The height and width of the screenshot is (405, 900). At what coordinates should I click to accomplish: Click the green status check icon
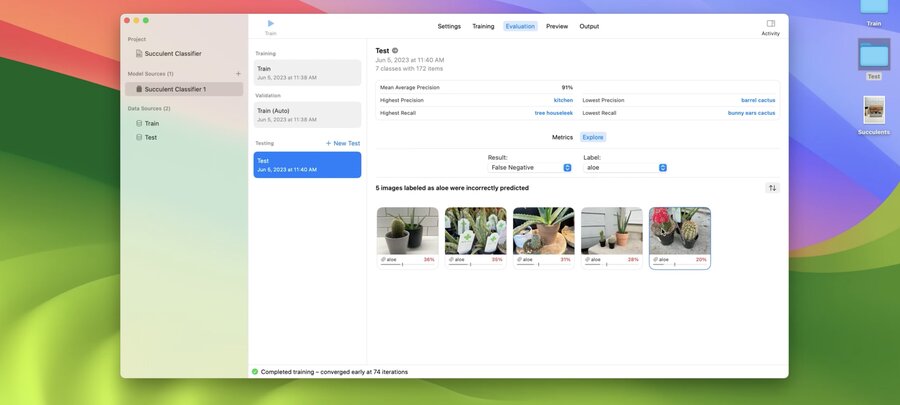point(255,372)
